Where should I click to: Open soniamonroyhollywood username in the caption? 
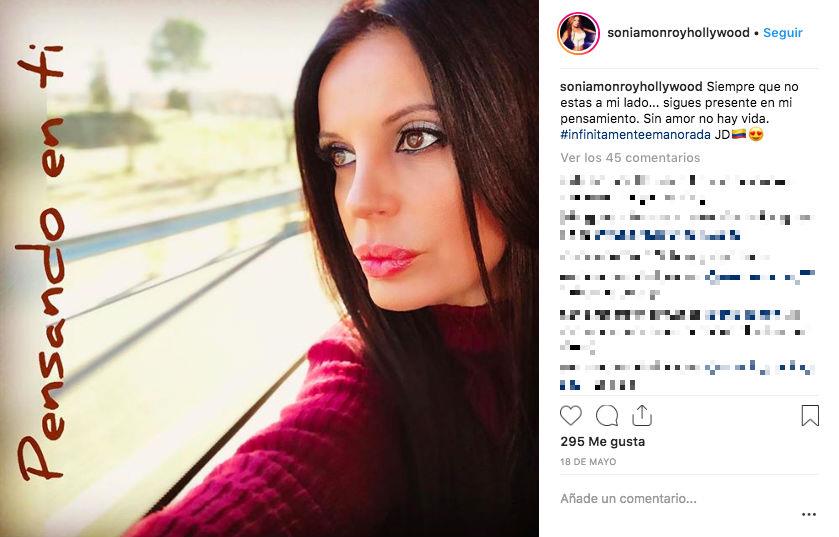click(x=631, y=87)
